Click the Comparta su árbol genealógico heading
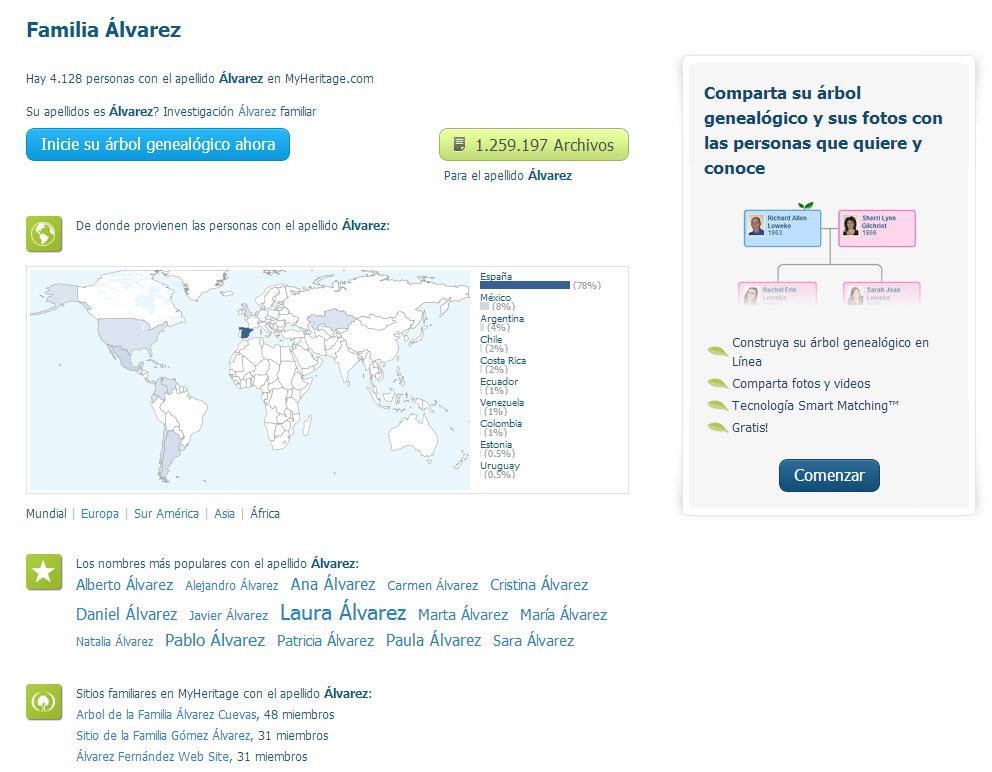The width and height of the screenshot is (992, 772). click(823, 130)
